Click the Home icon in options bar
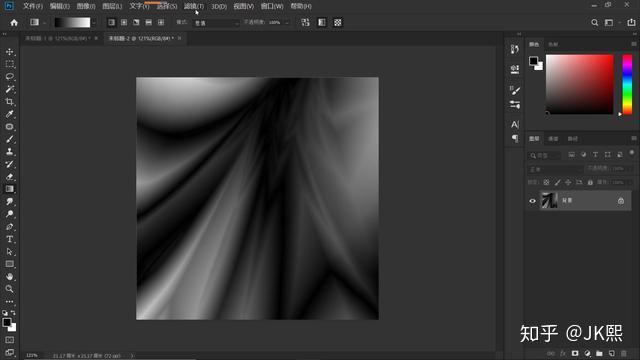Image resolution: width=640 pixels, height=360 pixels. tap(14, 23)
